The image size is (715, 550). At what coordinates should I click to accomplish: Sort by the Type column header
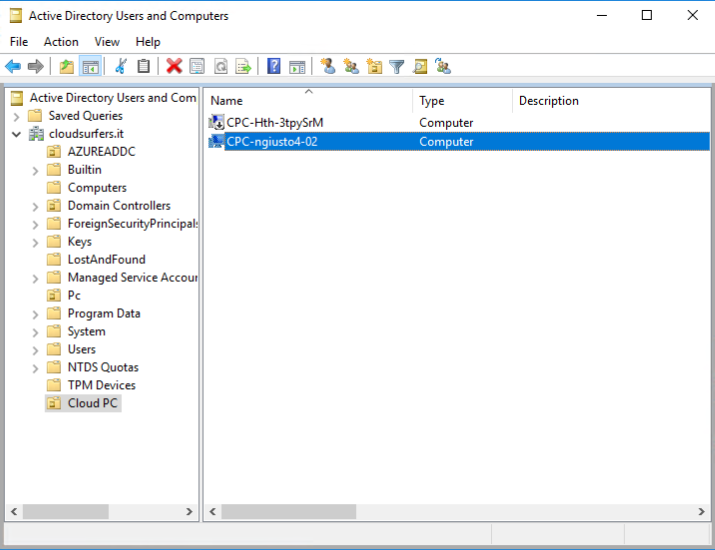click(x=463, y=100)
